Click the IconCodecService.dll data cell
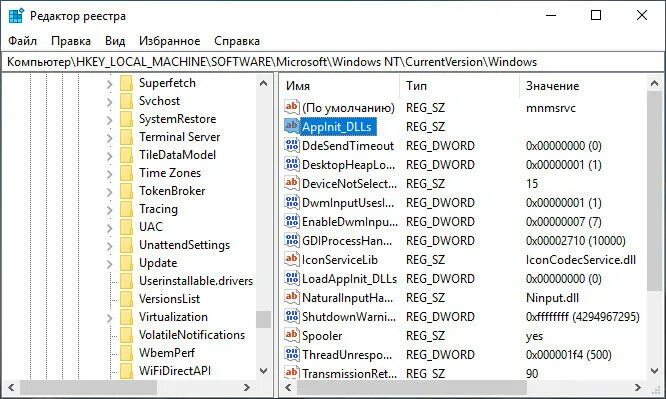This screenshot has width=666, height=399. coord(581,260)
